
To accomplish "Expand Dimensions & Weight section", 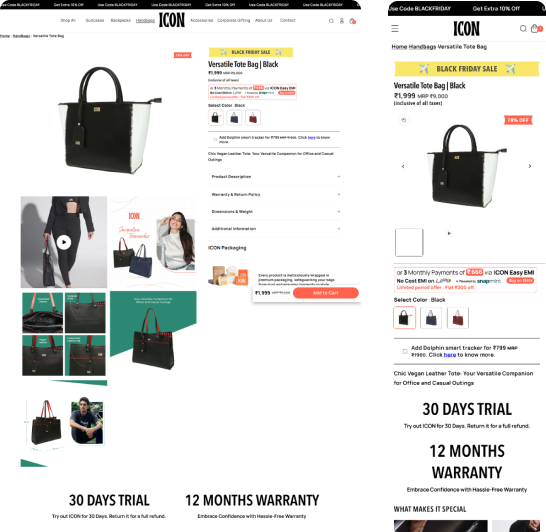I will tap(275, 212).
